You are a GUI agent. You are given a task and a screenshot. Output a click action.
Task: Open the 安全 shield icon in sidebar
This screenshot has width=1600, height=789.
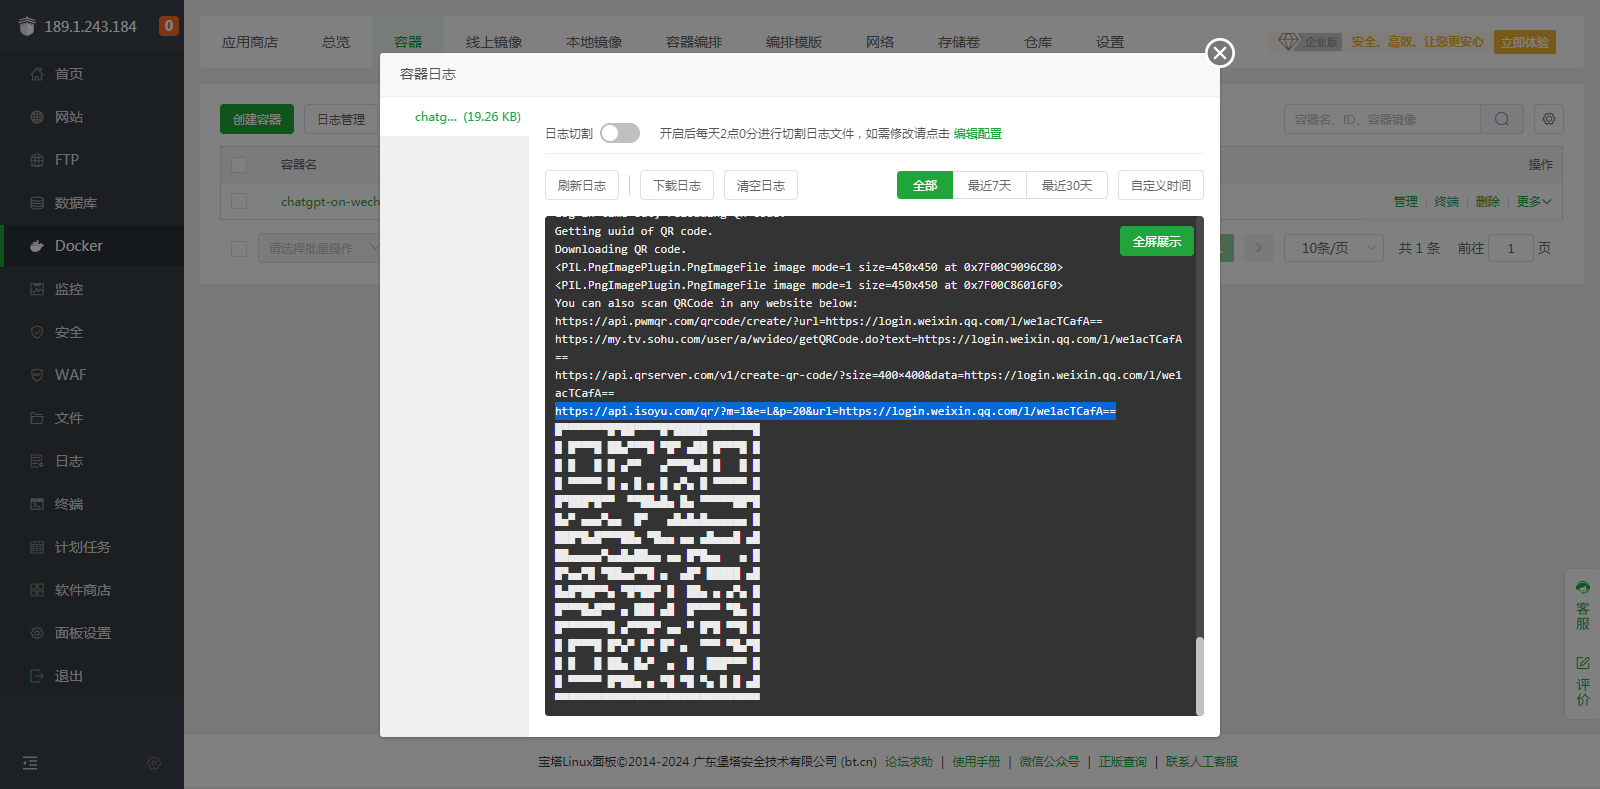coord(37,332)
